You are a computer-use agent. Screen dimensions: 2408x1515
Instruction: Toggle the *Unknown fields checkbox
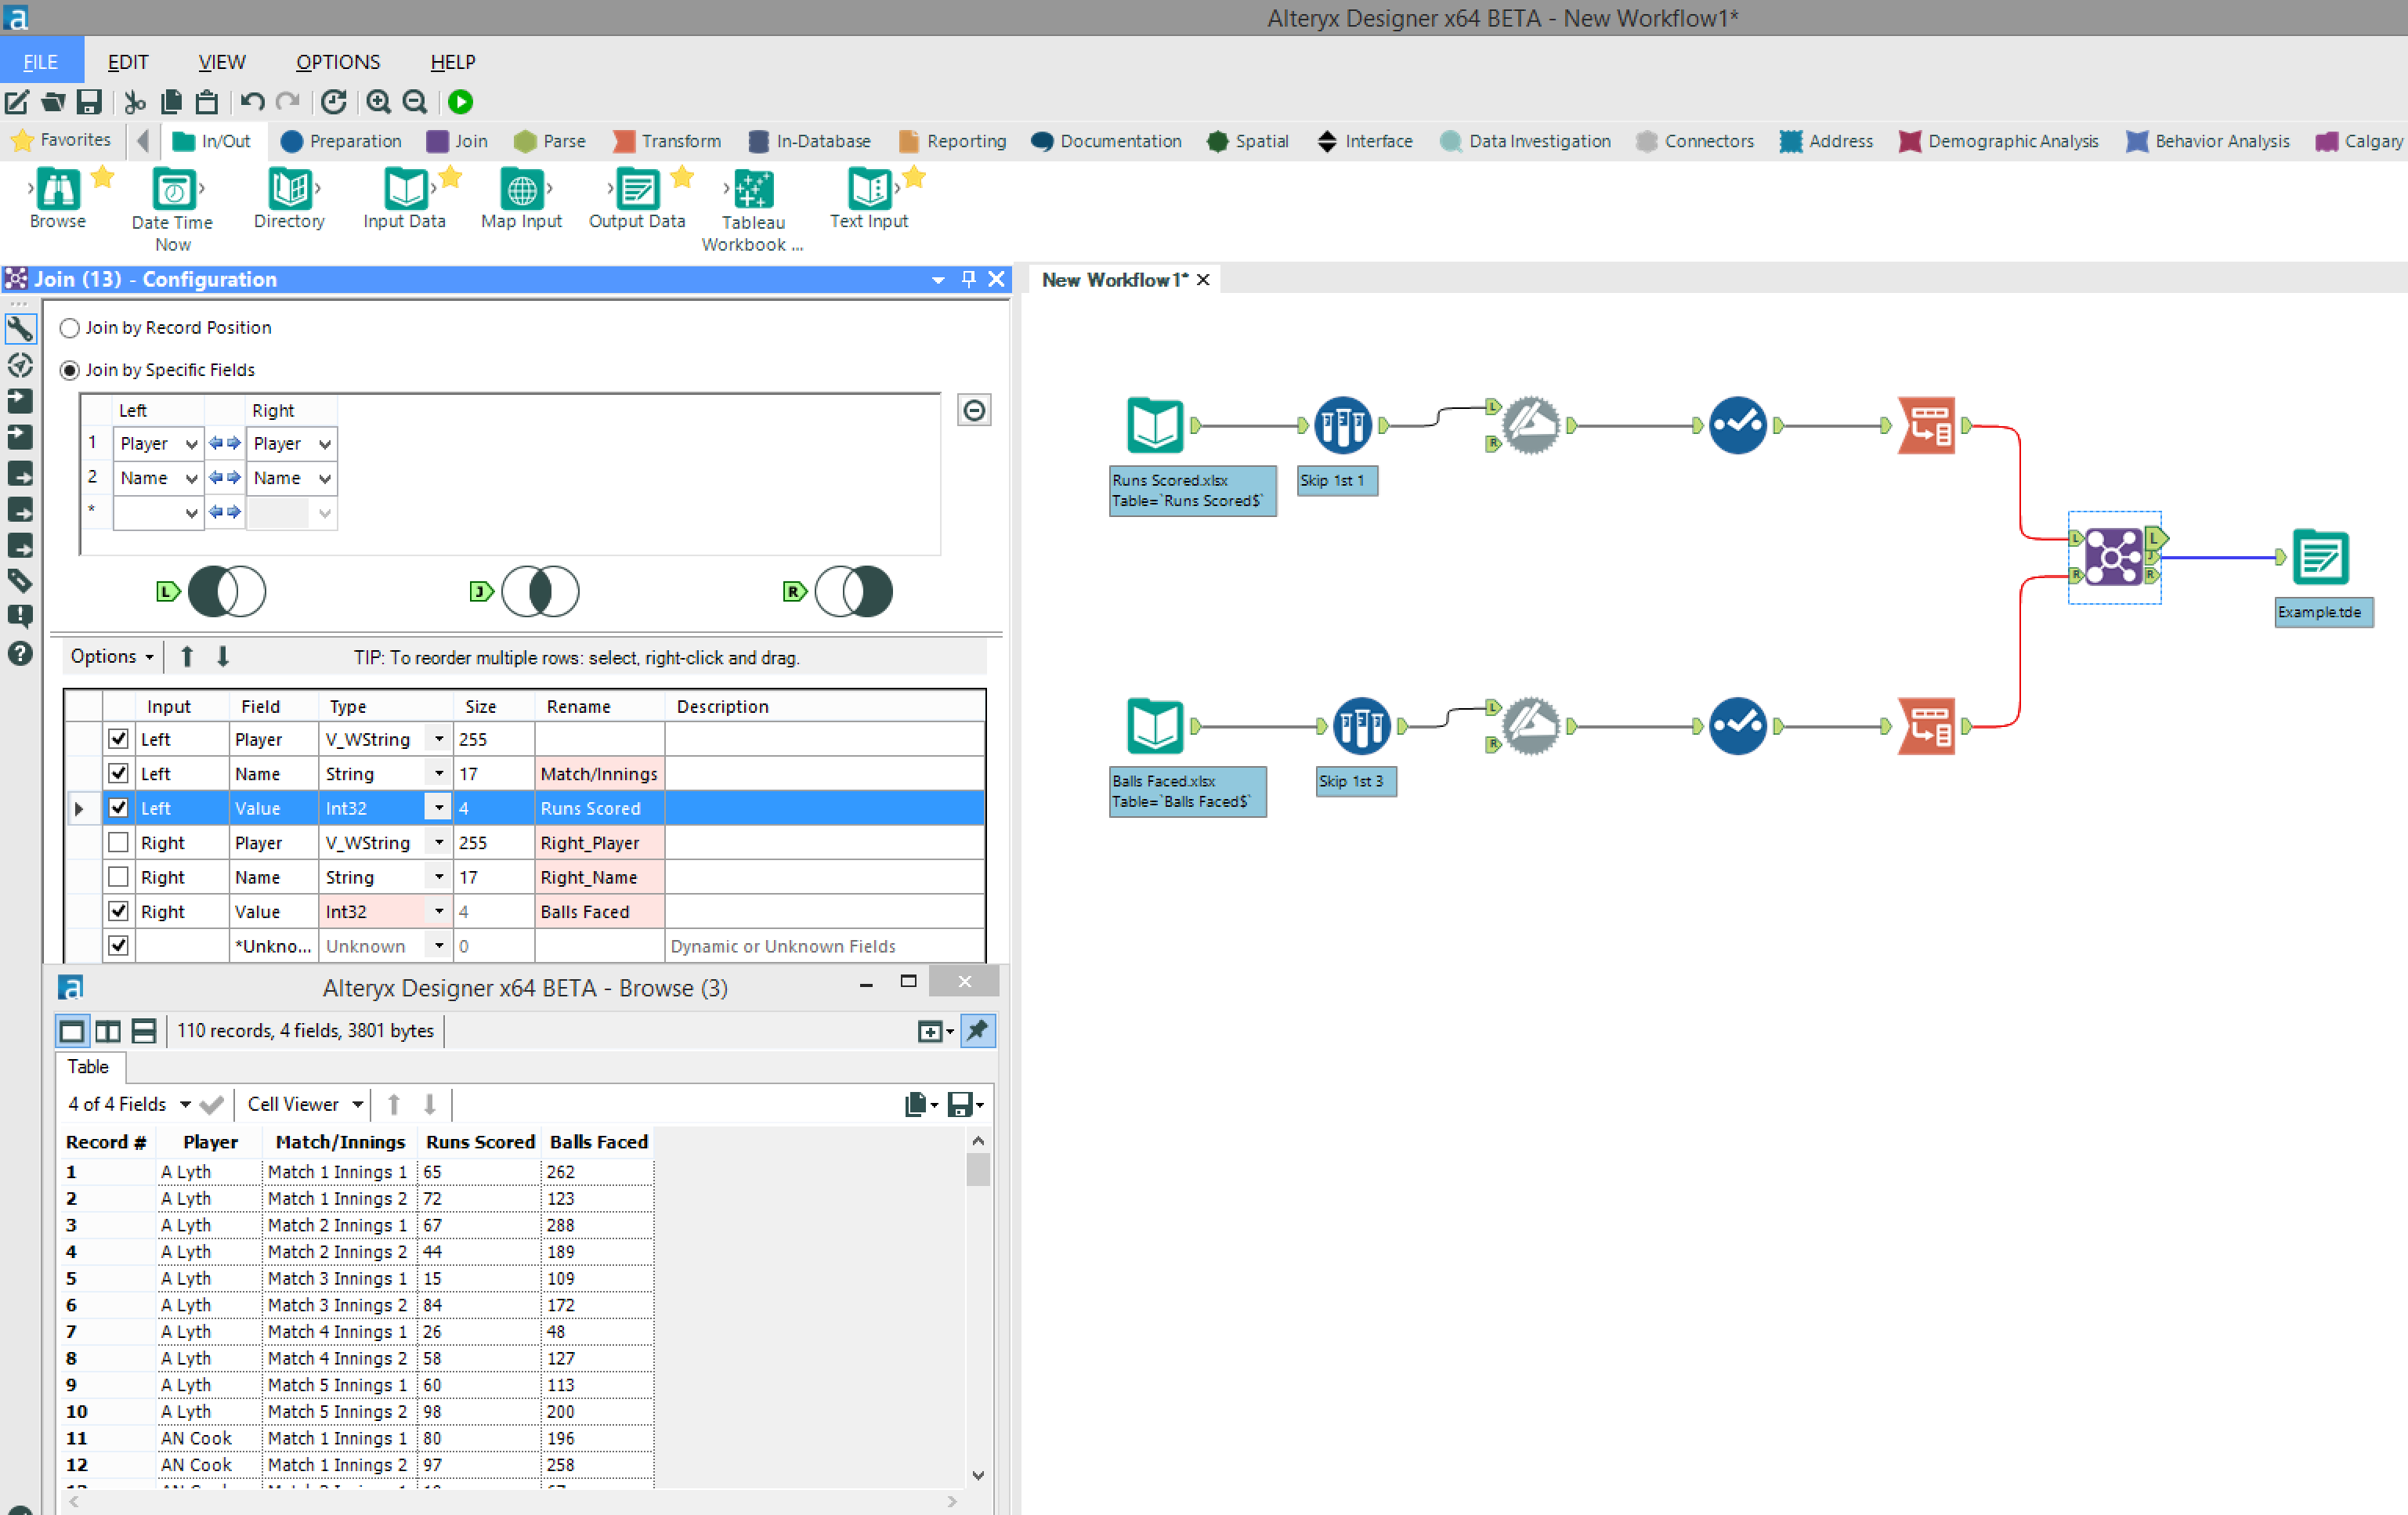[x=118, y=945]
